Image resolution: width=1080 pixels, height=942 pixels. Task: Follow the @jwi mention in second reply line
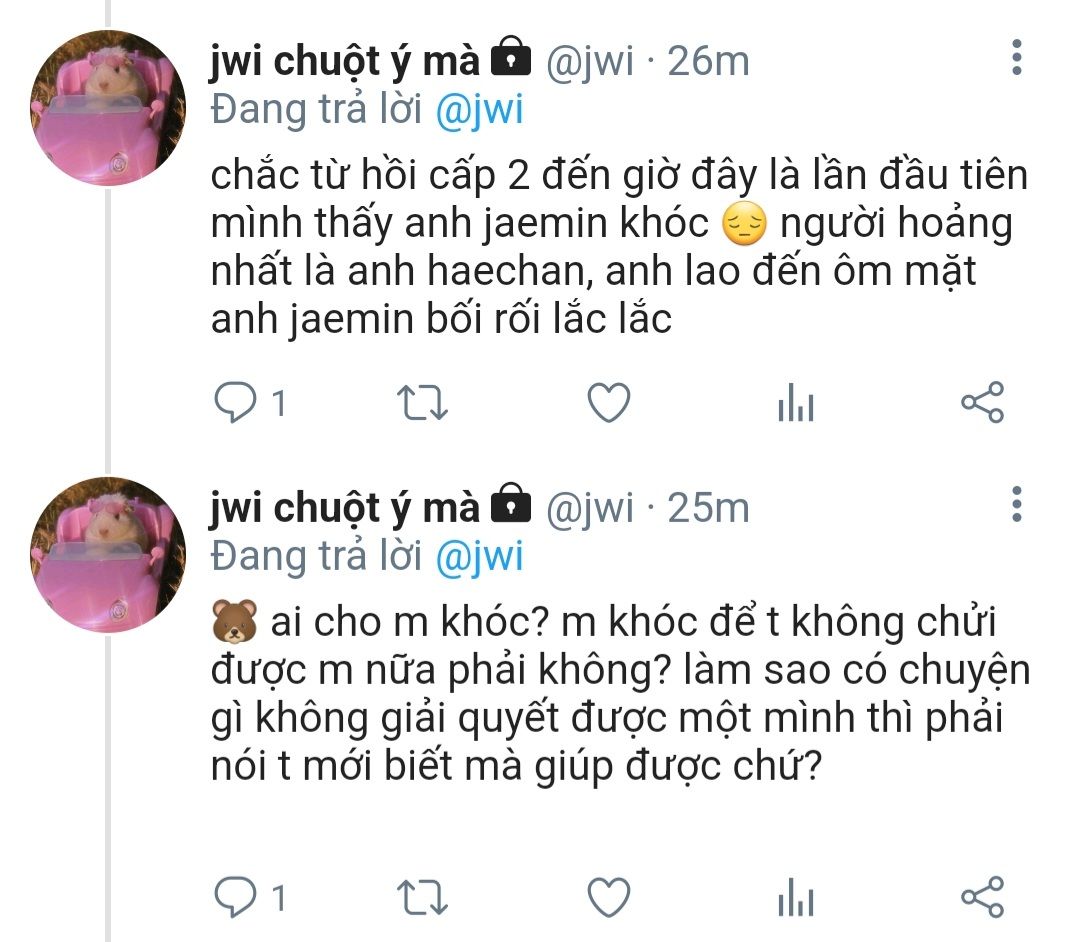[479, 557]
